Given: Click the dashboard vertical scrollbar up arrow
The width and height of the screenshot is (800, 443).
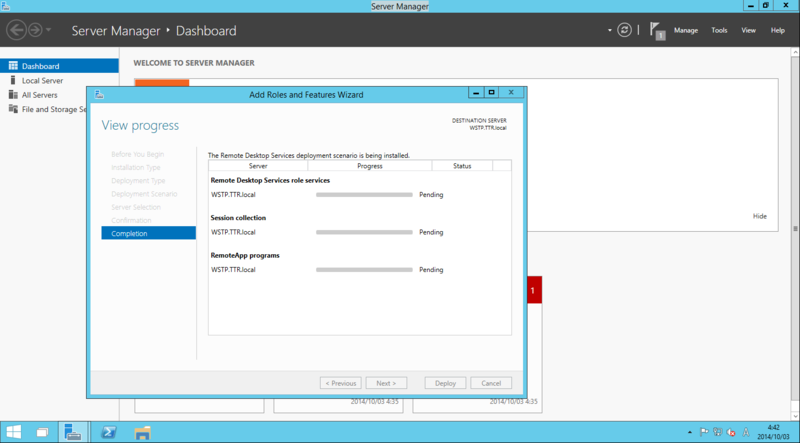Looking at the screenshot, I should 795,52.
